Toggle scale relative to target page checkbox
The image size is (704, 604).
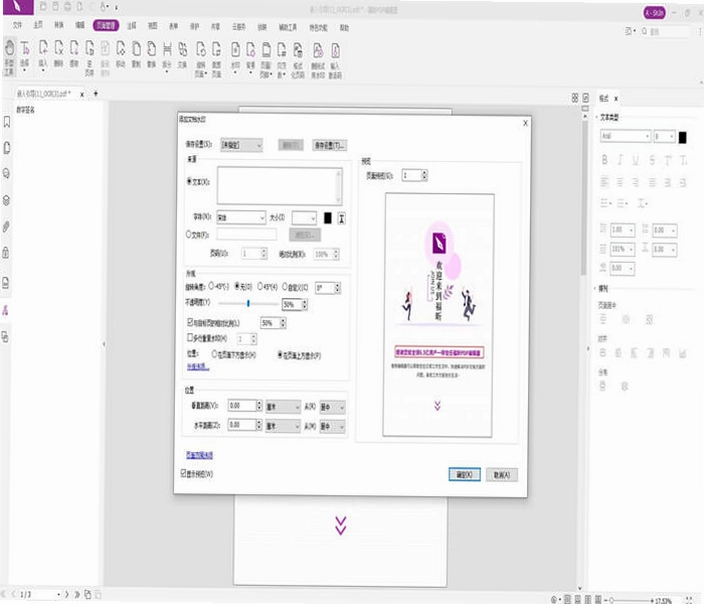coord(190,322)
